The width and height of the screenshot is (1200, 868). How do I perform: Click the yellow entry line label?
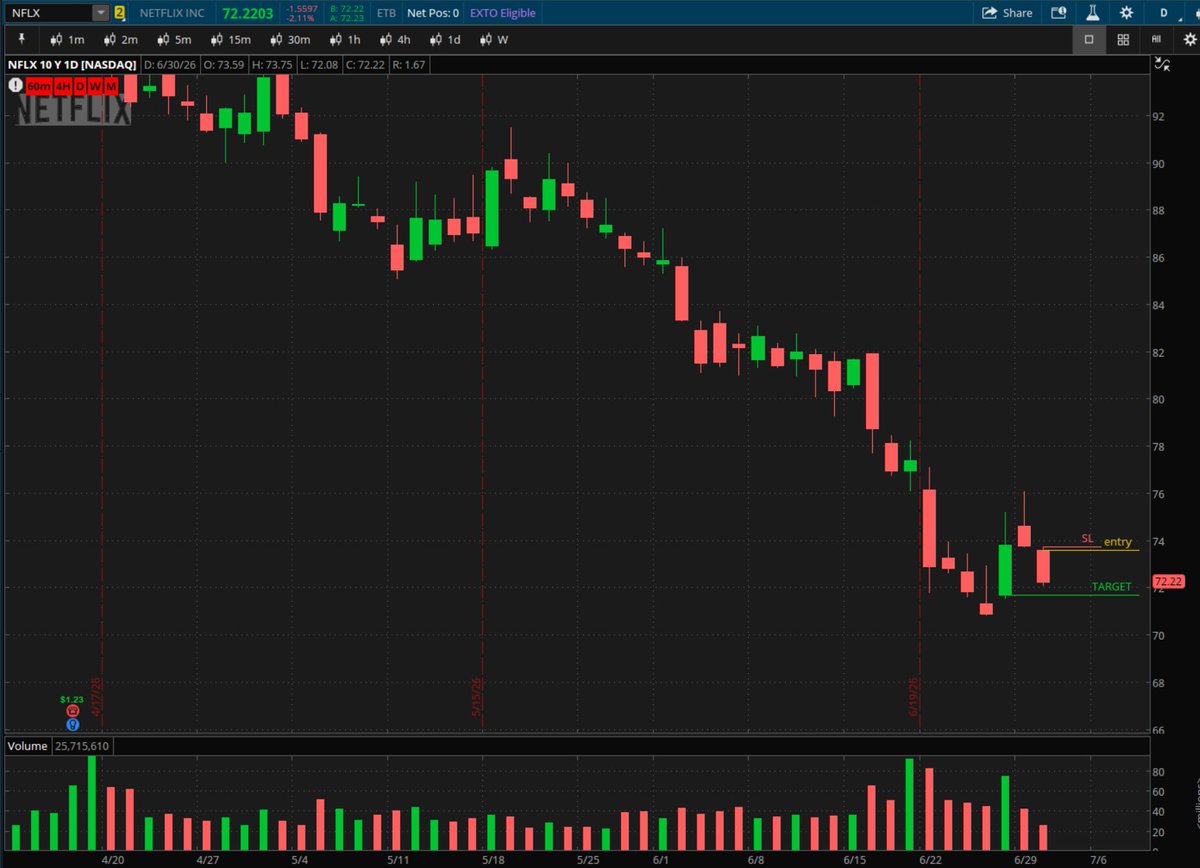1118,542
